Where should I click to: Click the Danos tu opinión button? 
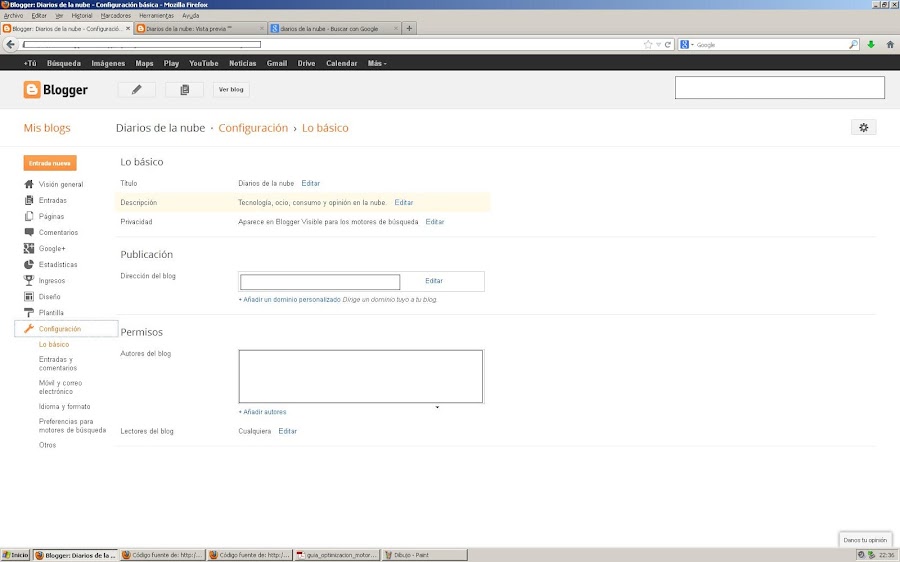[865, 540]
